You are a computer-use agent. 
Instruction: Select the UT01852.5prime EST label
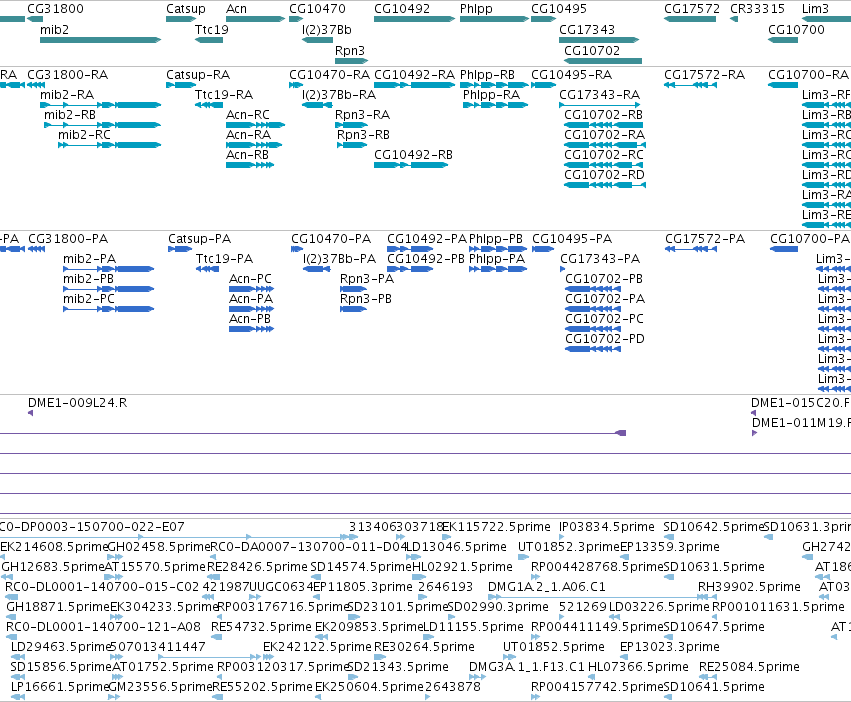point(554,647)
